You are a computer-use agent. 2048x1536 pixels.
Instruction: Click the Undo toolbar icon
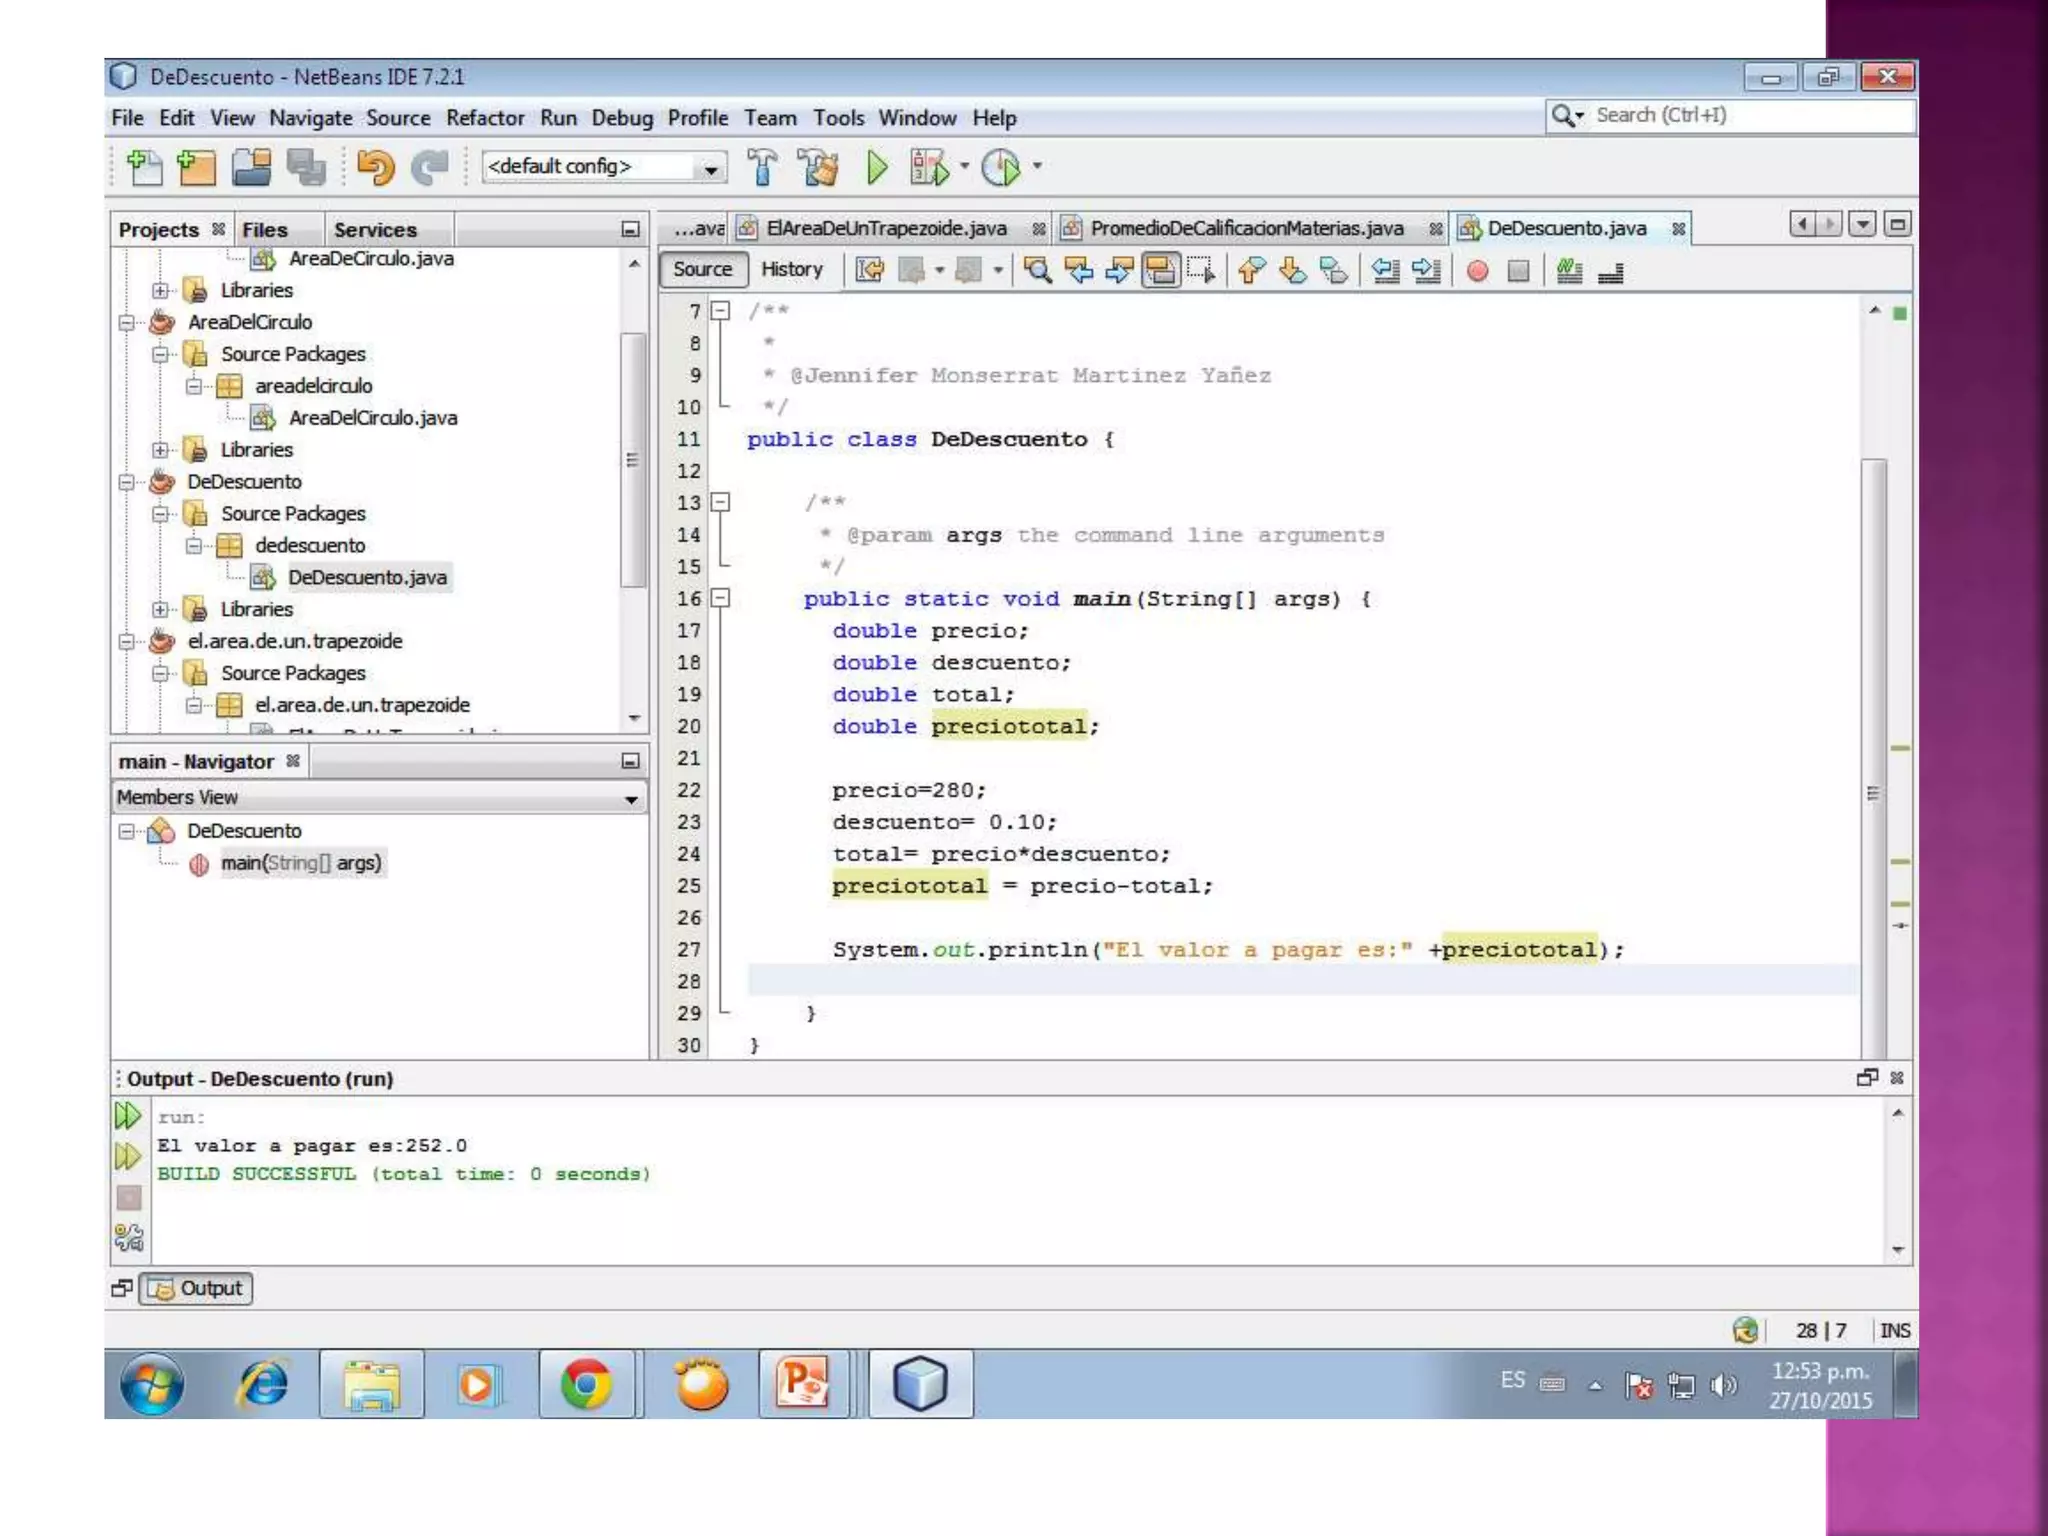(375, 168)
